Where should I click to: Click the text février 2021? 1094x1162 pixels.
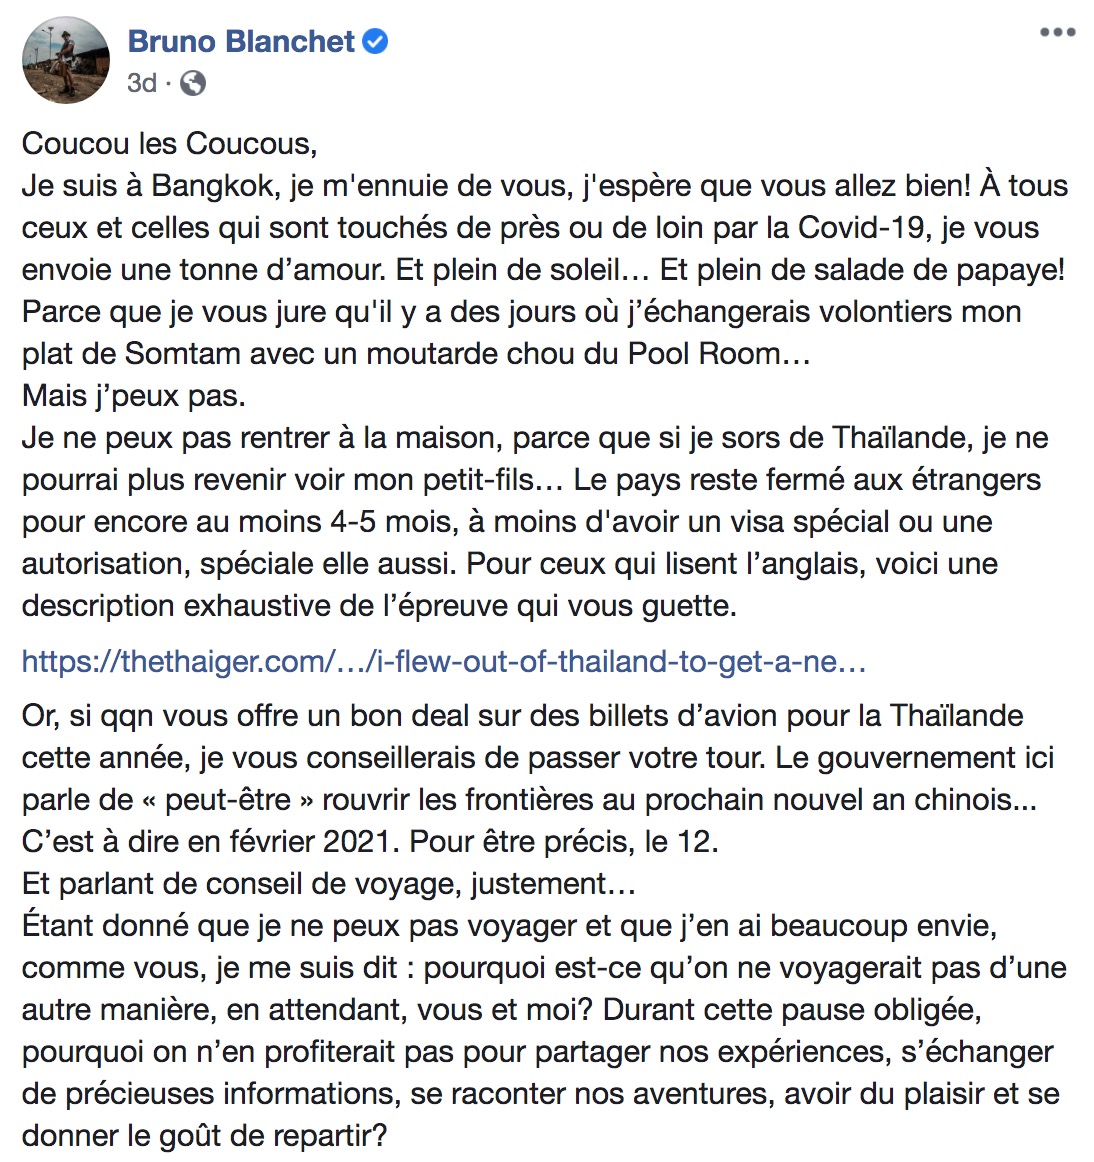pyautogui.click(x=316, y=842)
